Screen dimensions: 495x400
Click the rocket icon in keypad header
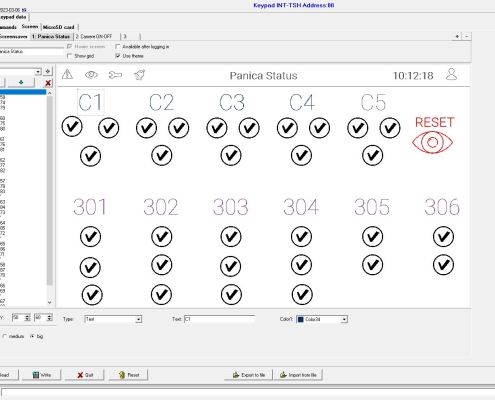pyautogui.click(x=139, y=75)
